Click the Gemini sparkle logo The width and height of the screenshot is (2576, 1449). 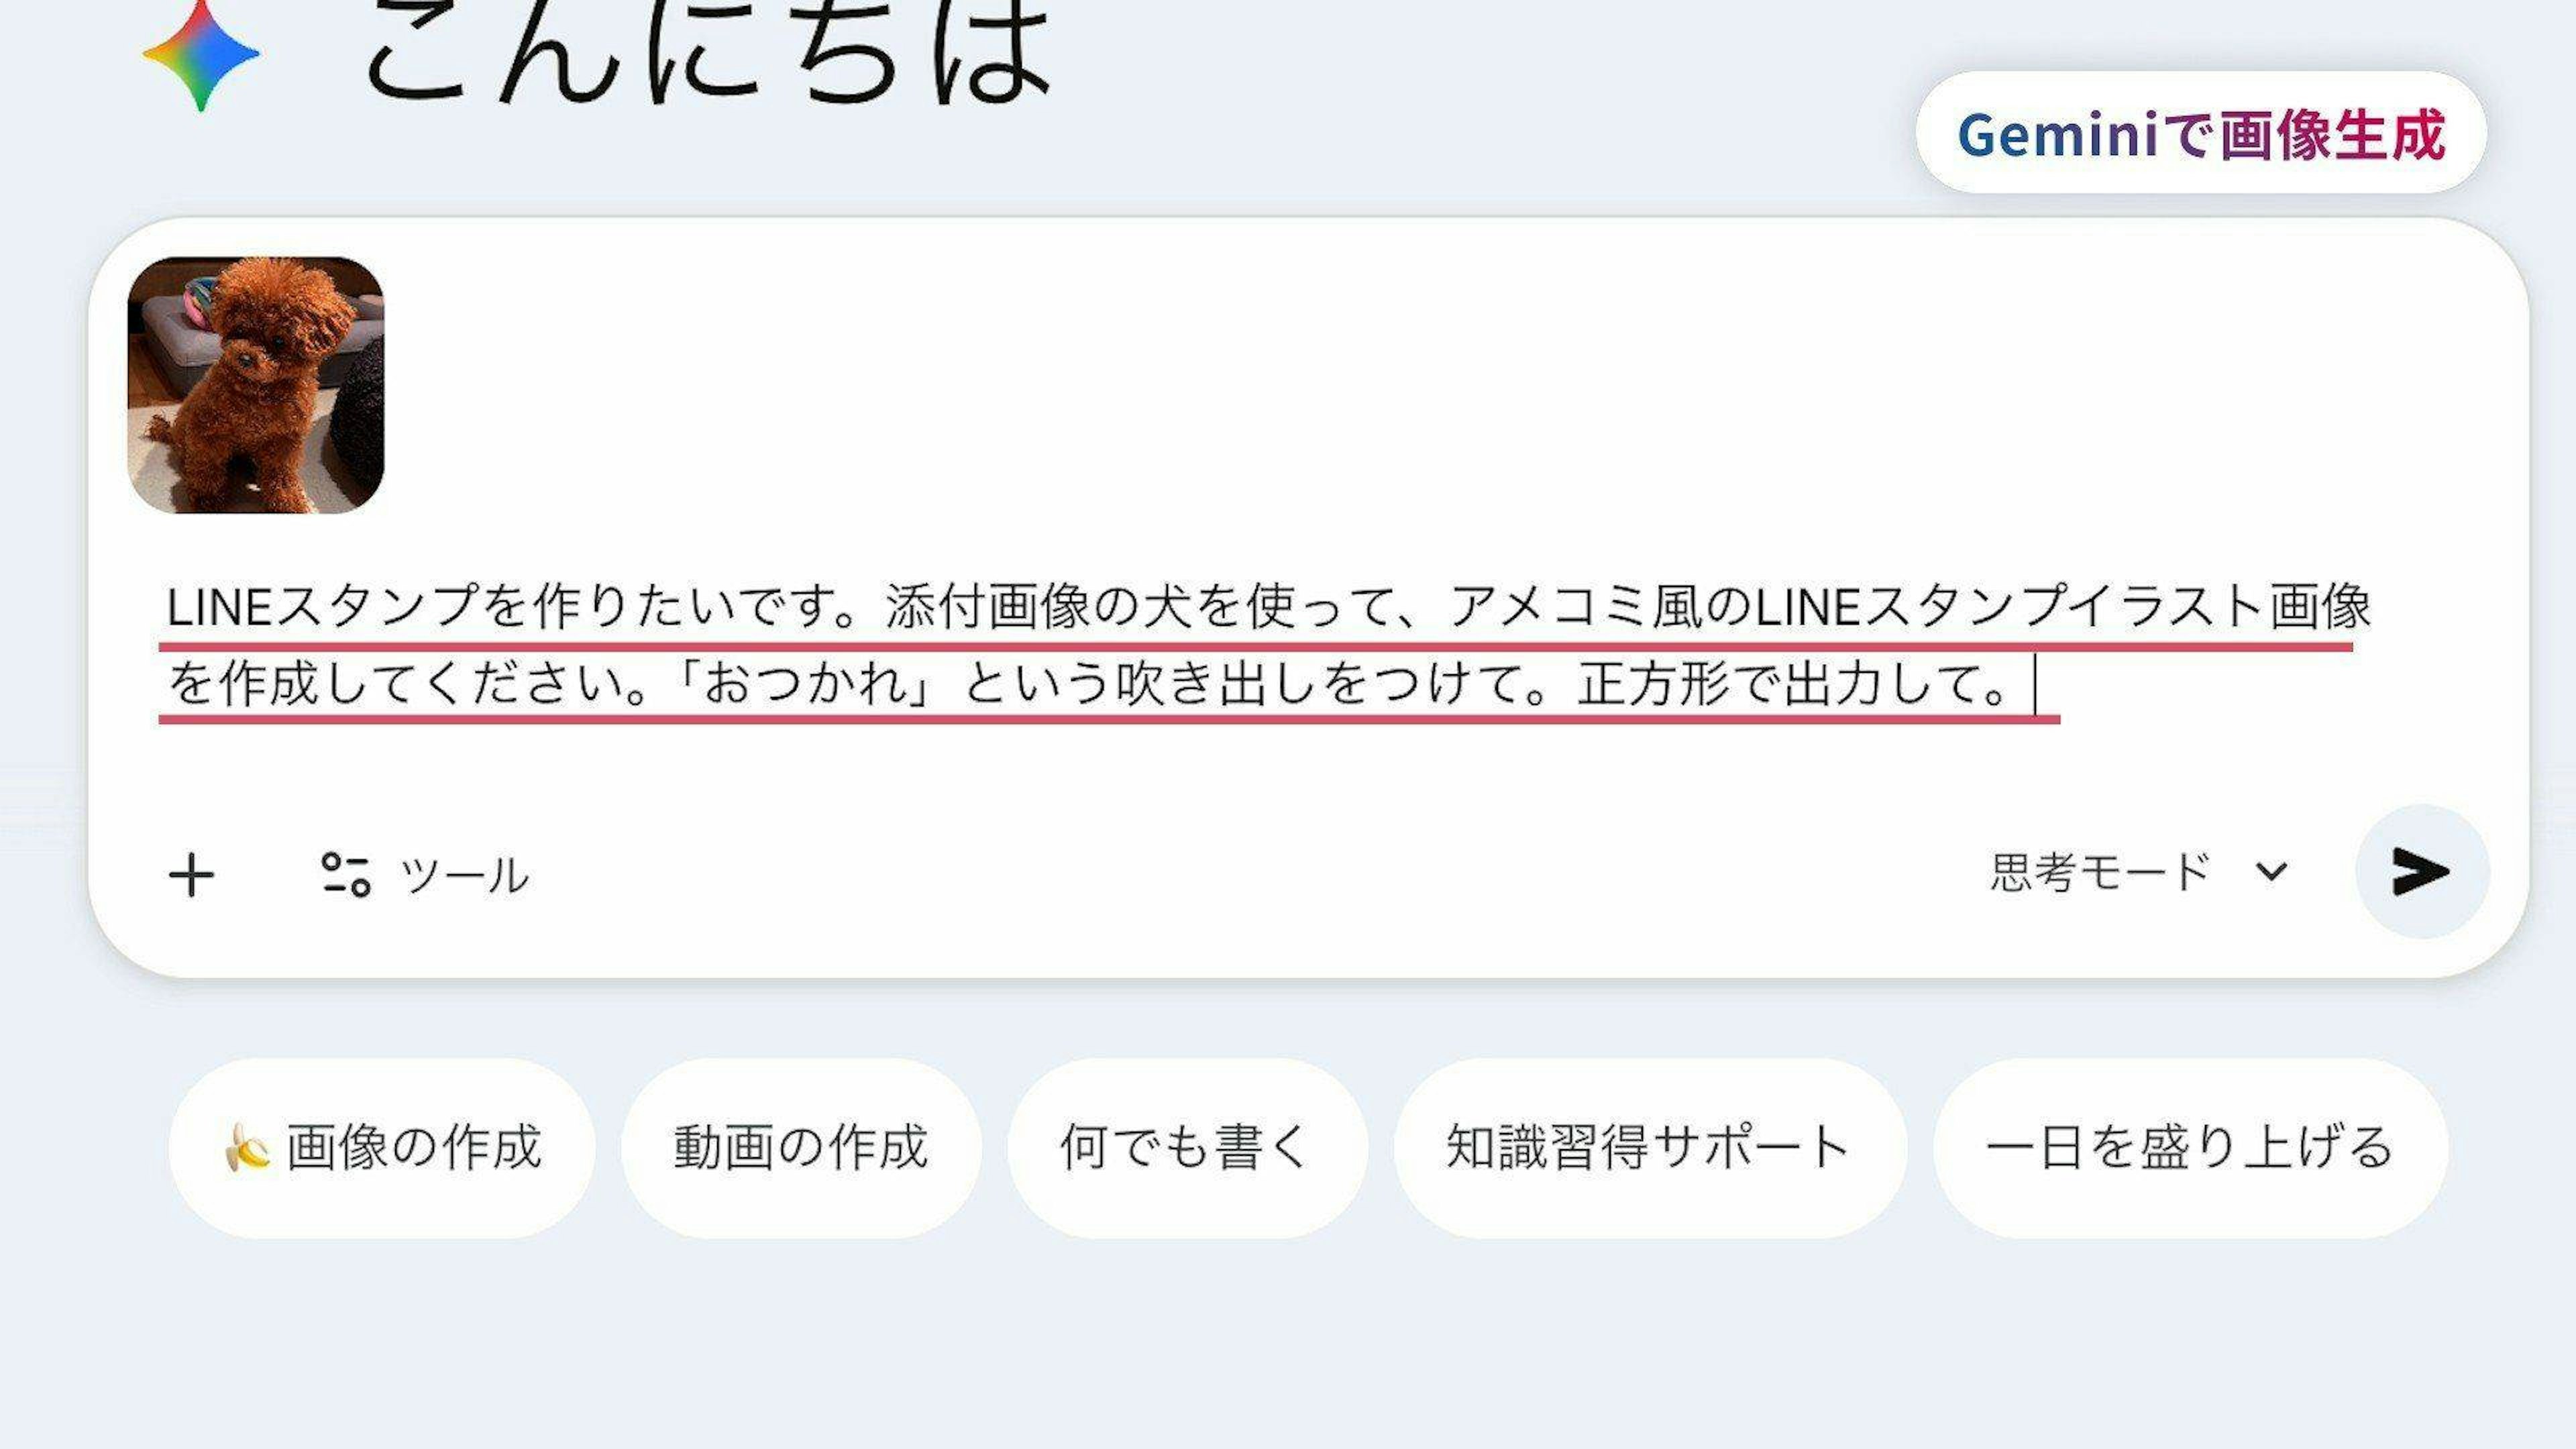coord(201,54)
